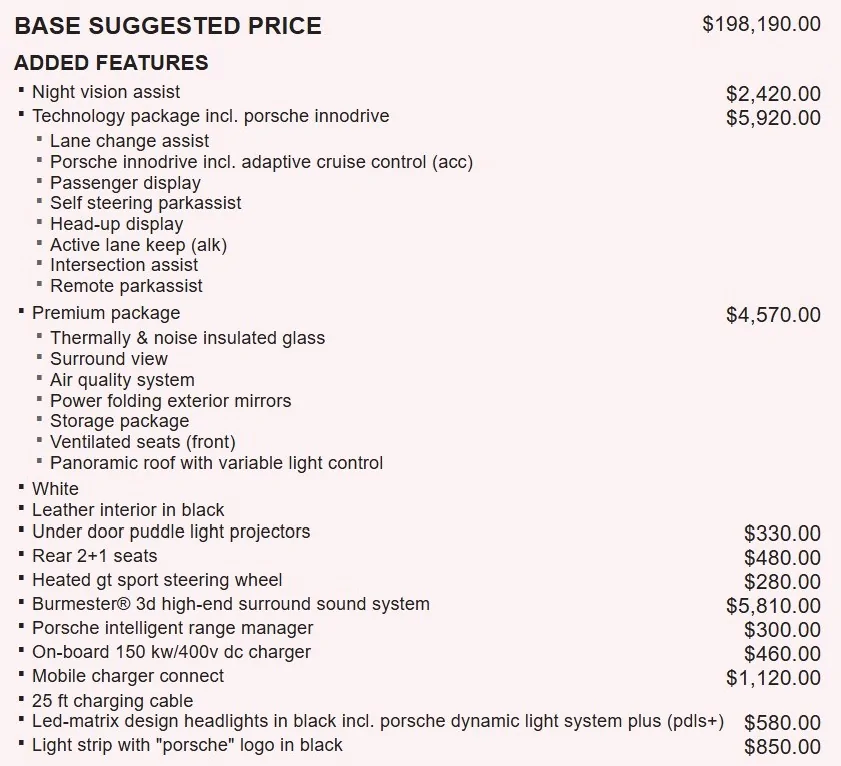Click the Leather interior in black item

(x=128, y=510)
